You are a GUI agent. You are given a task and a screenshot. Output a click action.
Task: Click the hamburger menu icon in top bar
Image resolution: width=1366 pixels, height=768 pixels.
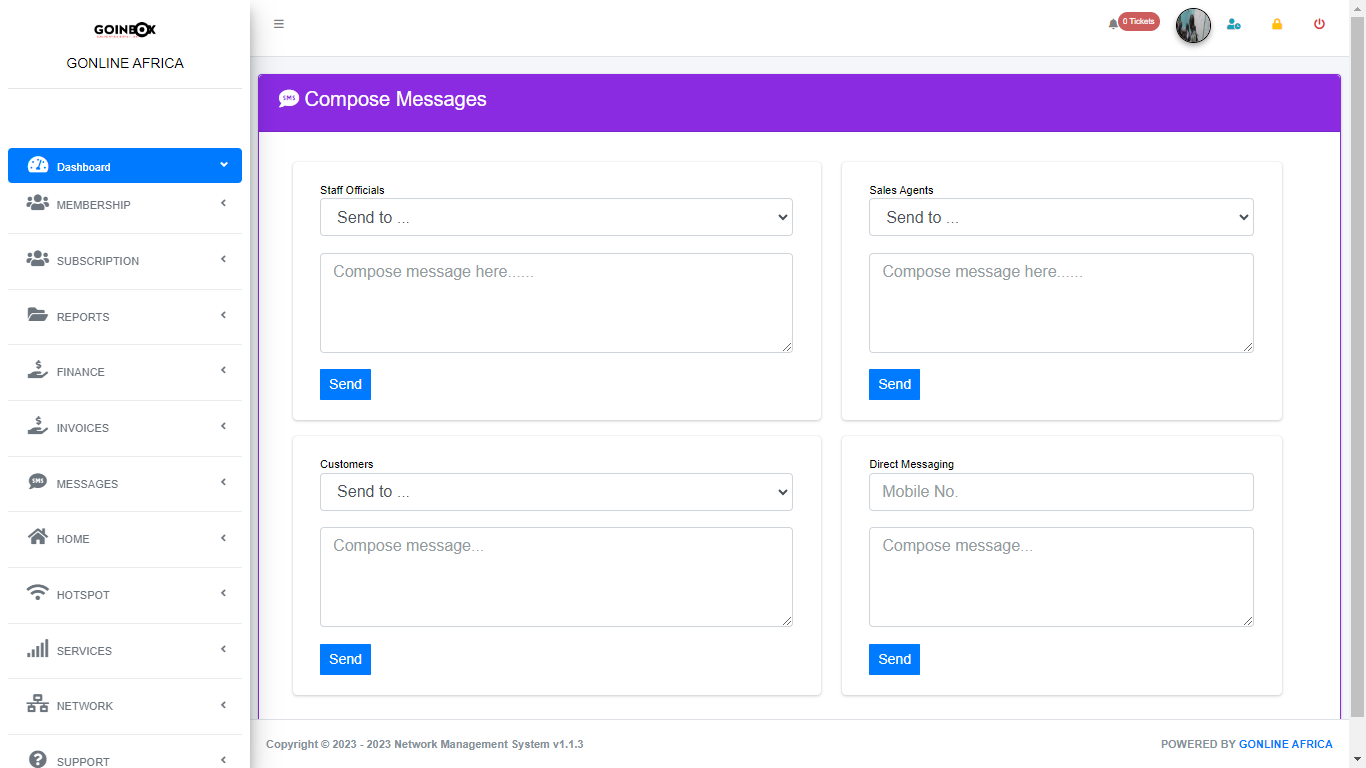click(x=279, y=24)
